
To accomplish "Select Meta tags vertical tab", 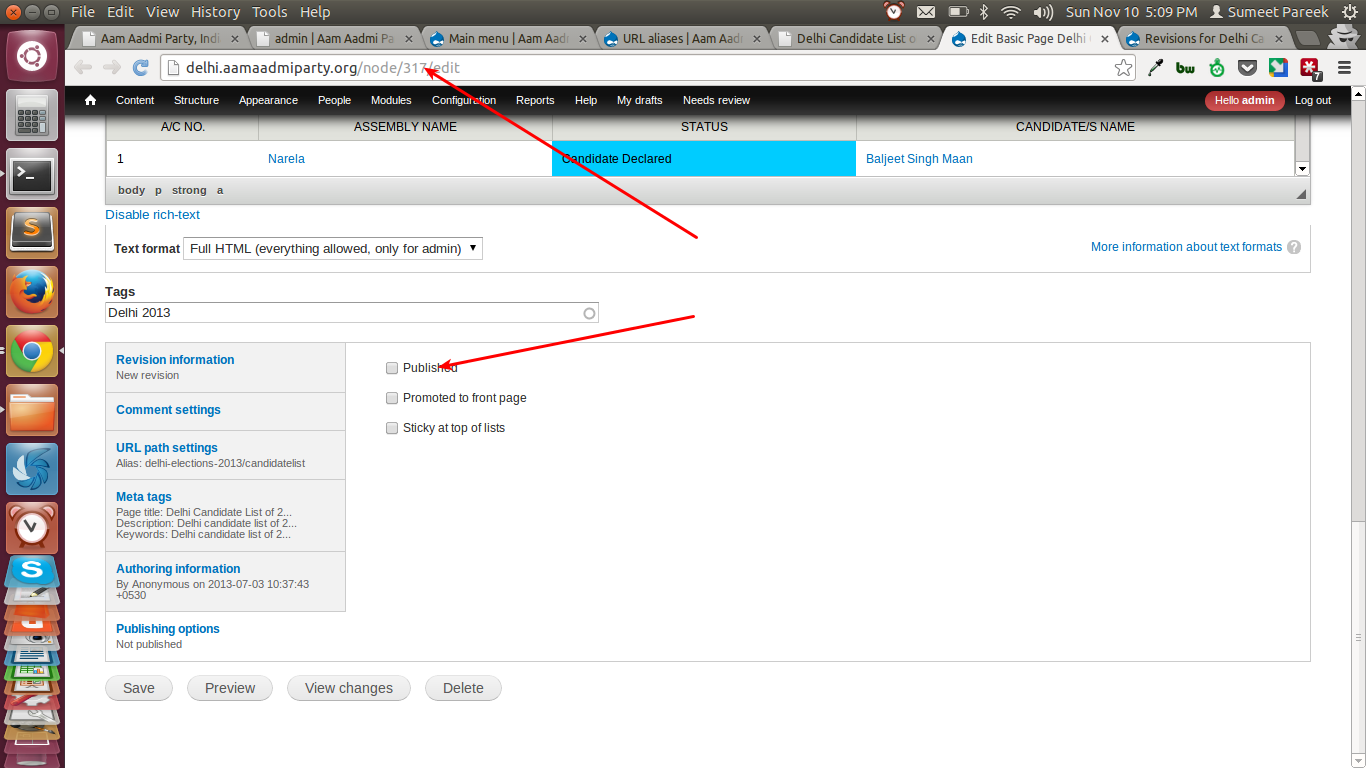I will [x=225, y=515].
